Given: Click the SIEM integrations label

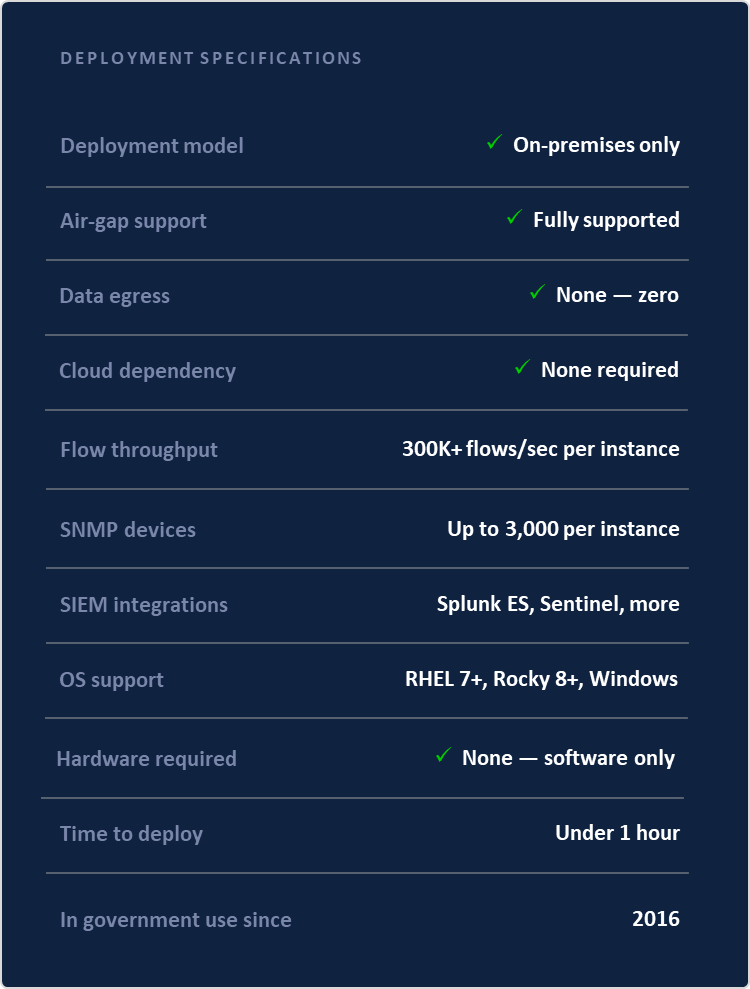Looking at the screenshot, I should 144,605.
